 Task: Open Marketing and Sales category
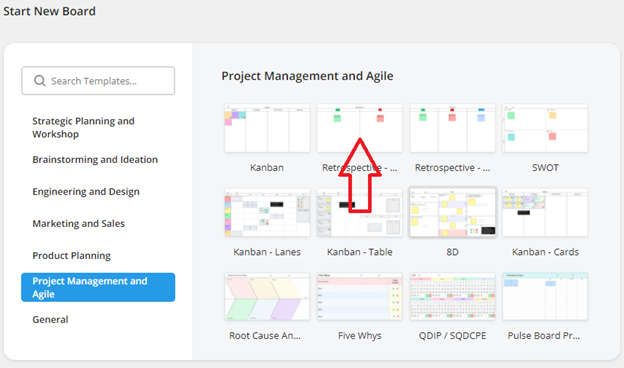(78, 224)
